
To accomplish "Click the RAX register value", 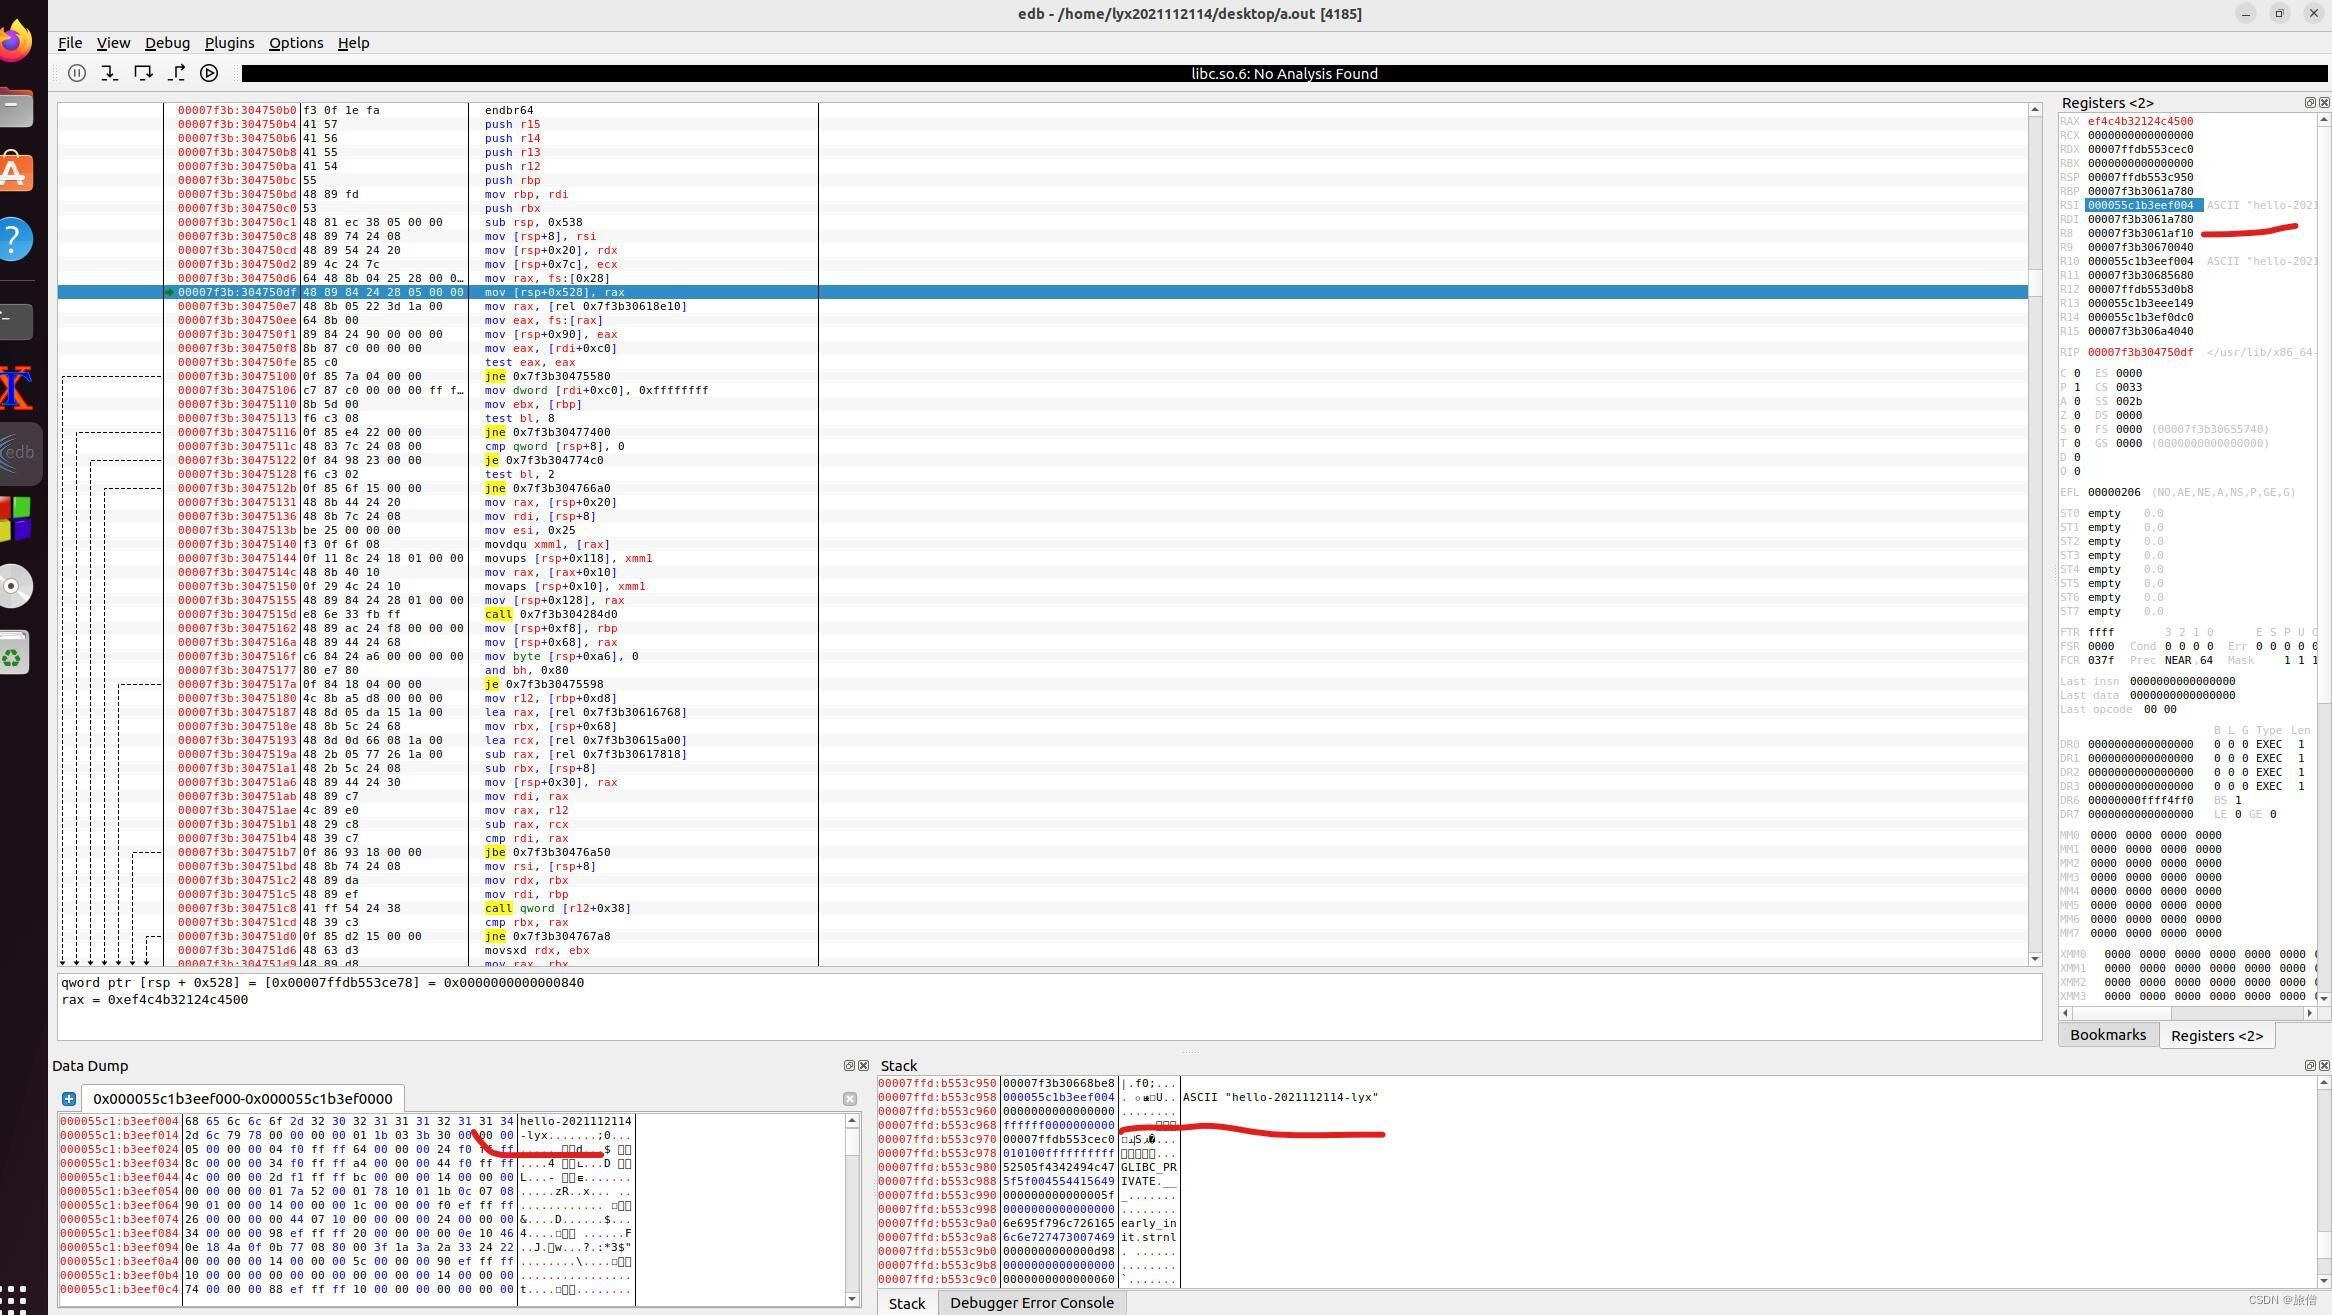I will (x=2140, y=121).
